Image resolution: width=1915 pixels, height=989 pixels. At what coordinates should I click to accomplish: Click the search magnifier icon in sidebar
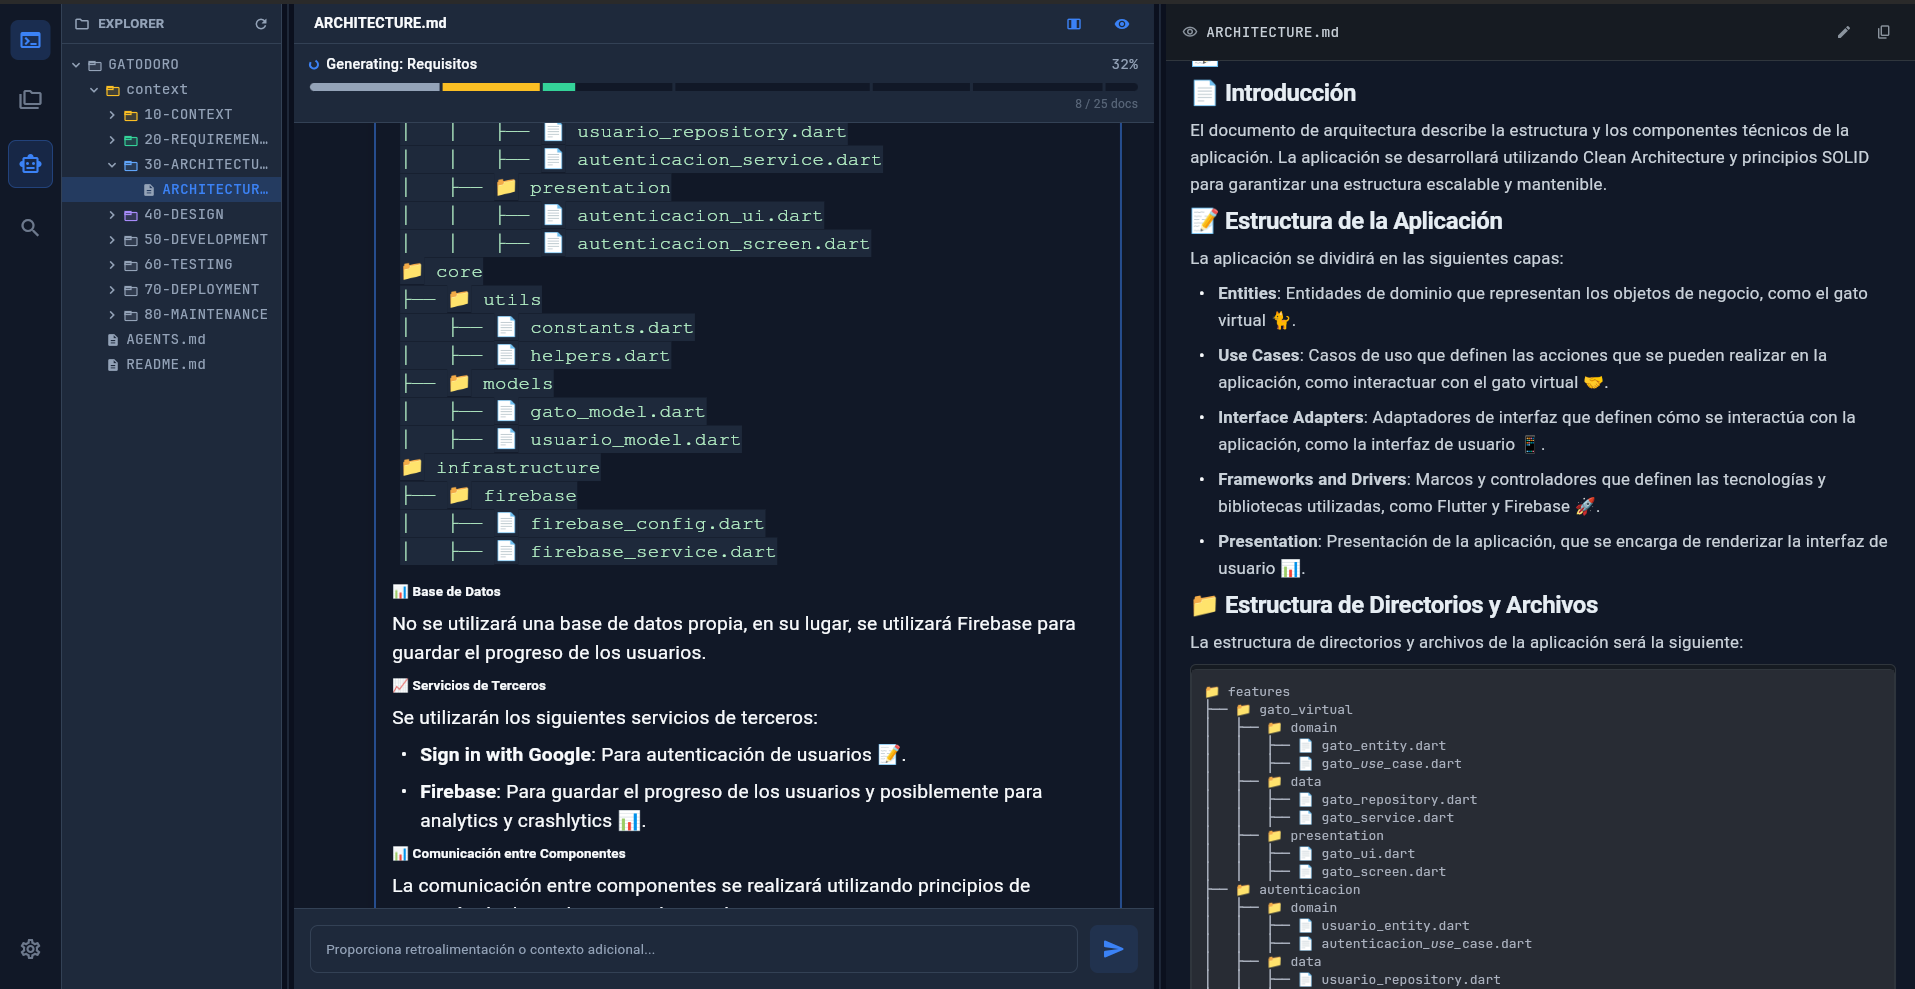point(30,228)
